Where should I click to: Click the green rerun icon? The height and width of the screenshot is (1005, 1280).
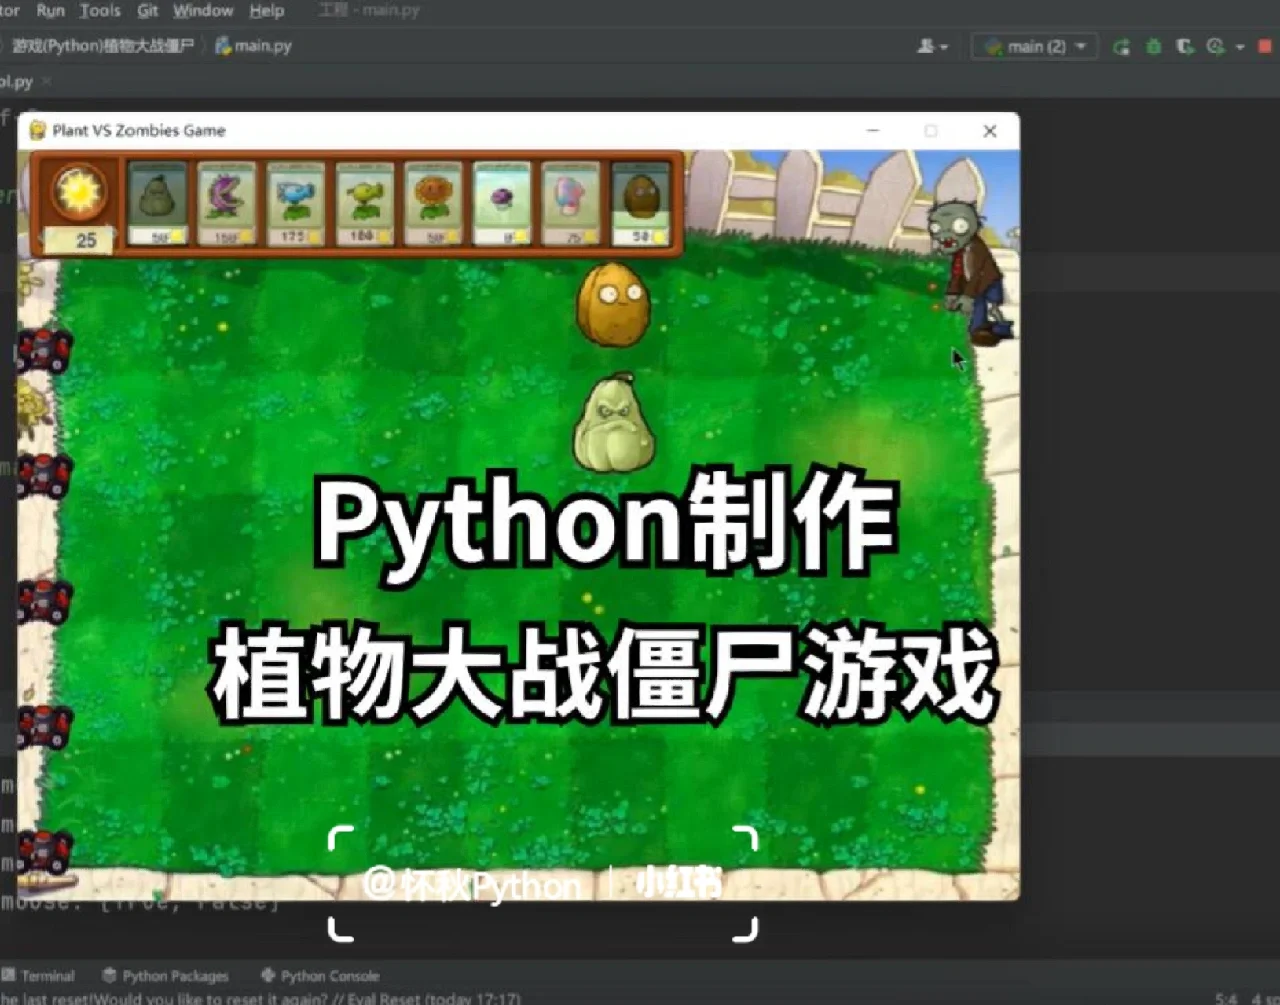pyautogui.click(x=1122, y=47)
